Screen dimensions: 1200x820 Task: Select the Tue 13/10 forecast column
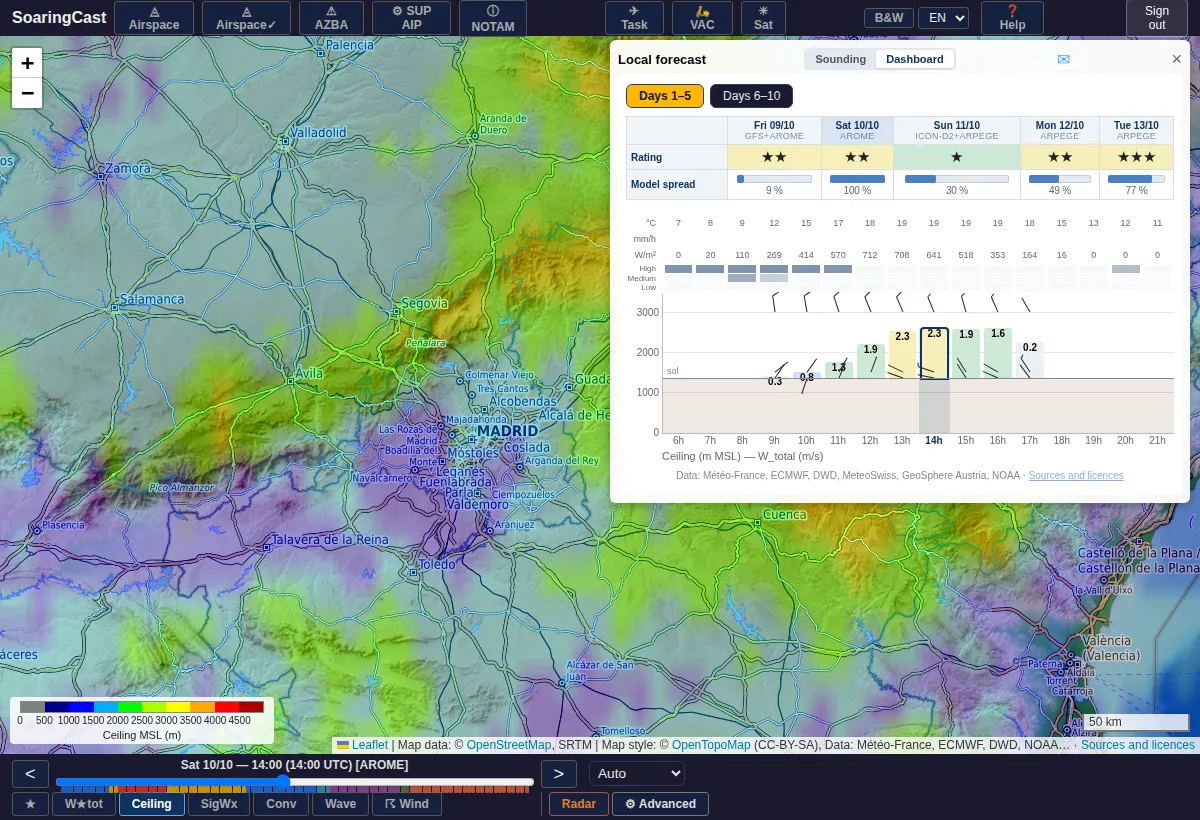(1136, 130)
